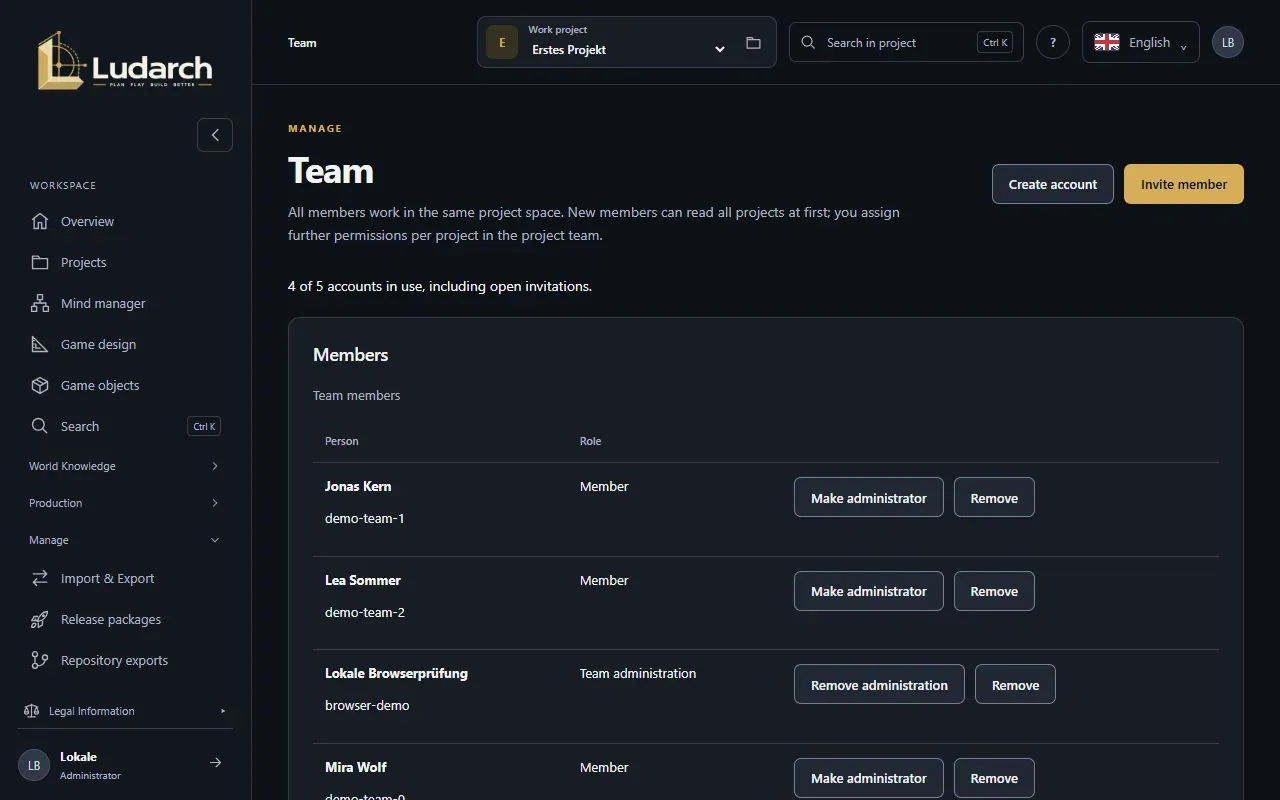Image resolution: width=1280 pixels, height=800 pixels.
Task: Click the username demo-team-2
Action: 365,612
